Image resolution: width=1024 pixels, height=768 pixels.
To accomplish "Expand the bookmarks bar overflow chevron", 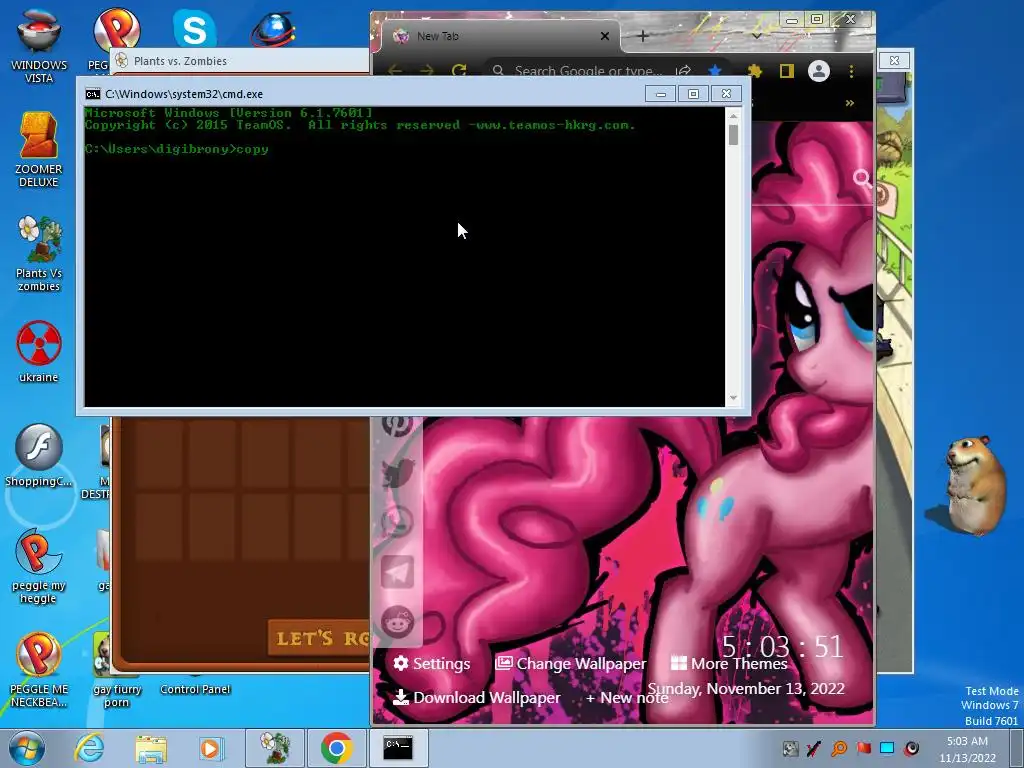I will coord(850,103).
